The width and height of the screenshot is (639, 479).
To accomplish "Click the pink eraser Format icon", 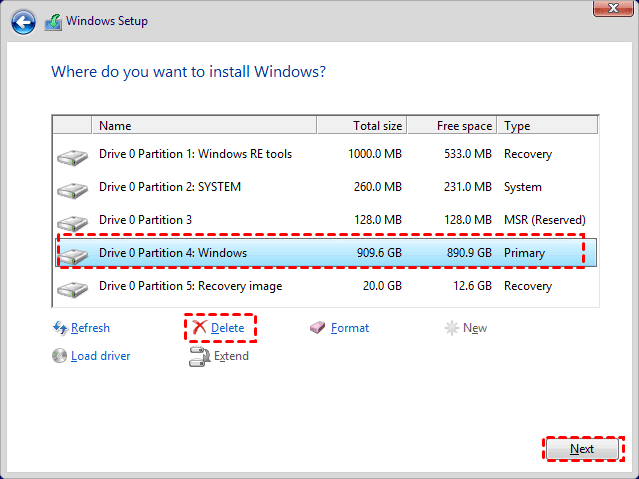I will (318, 328).
